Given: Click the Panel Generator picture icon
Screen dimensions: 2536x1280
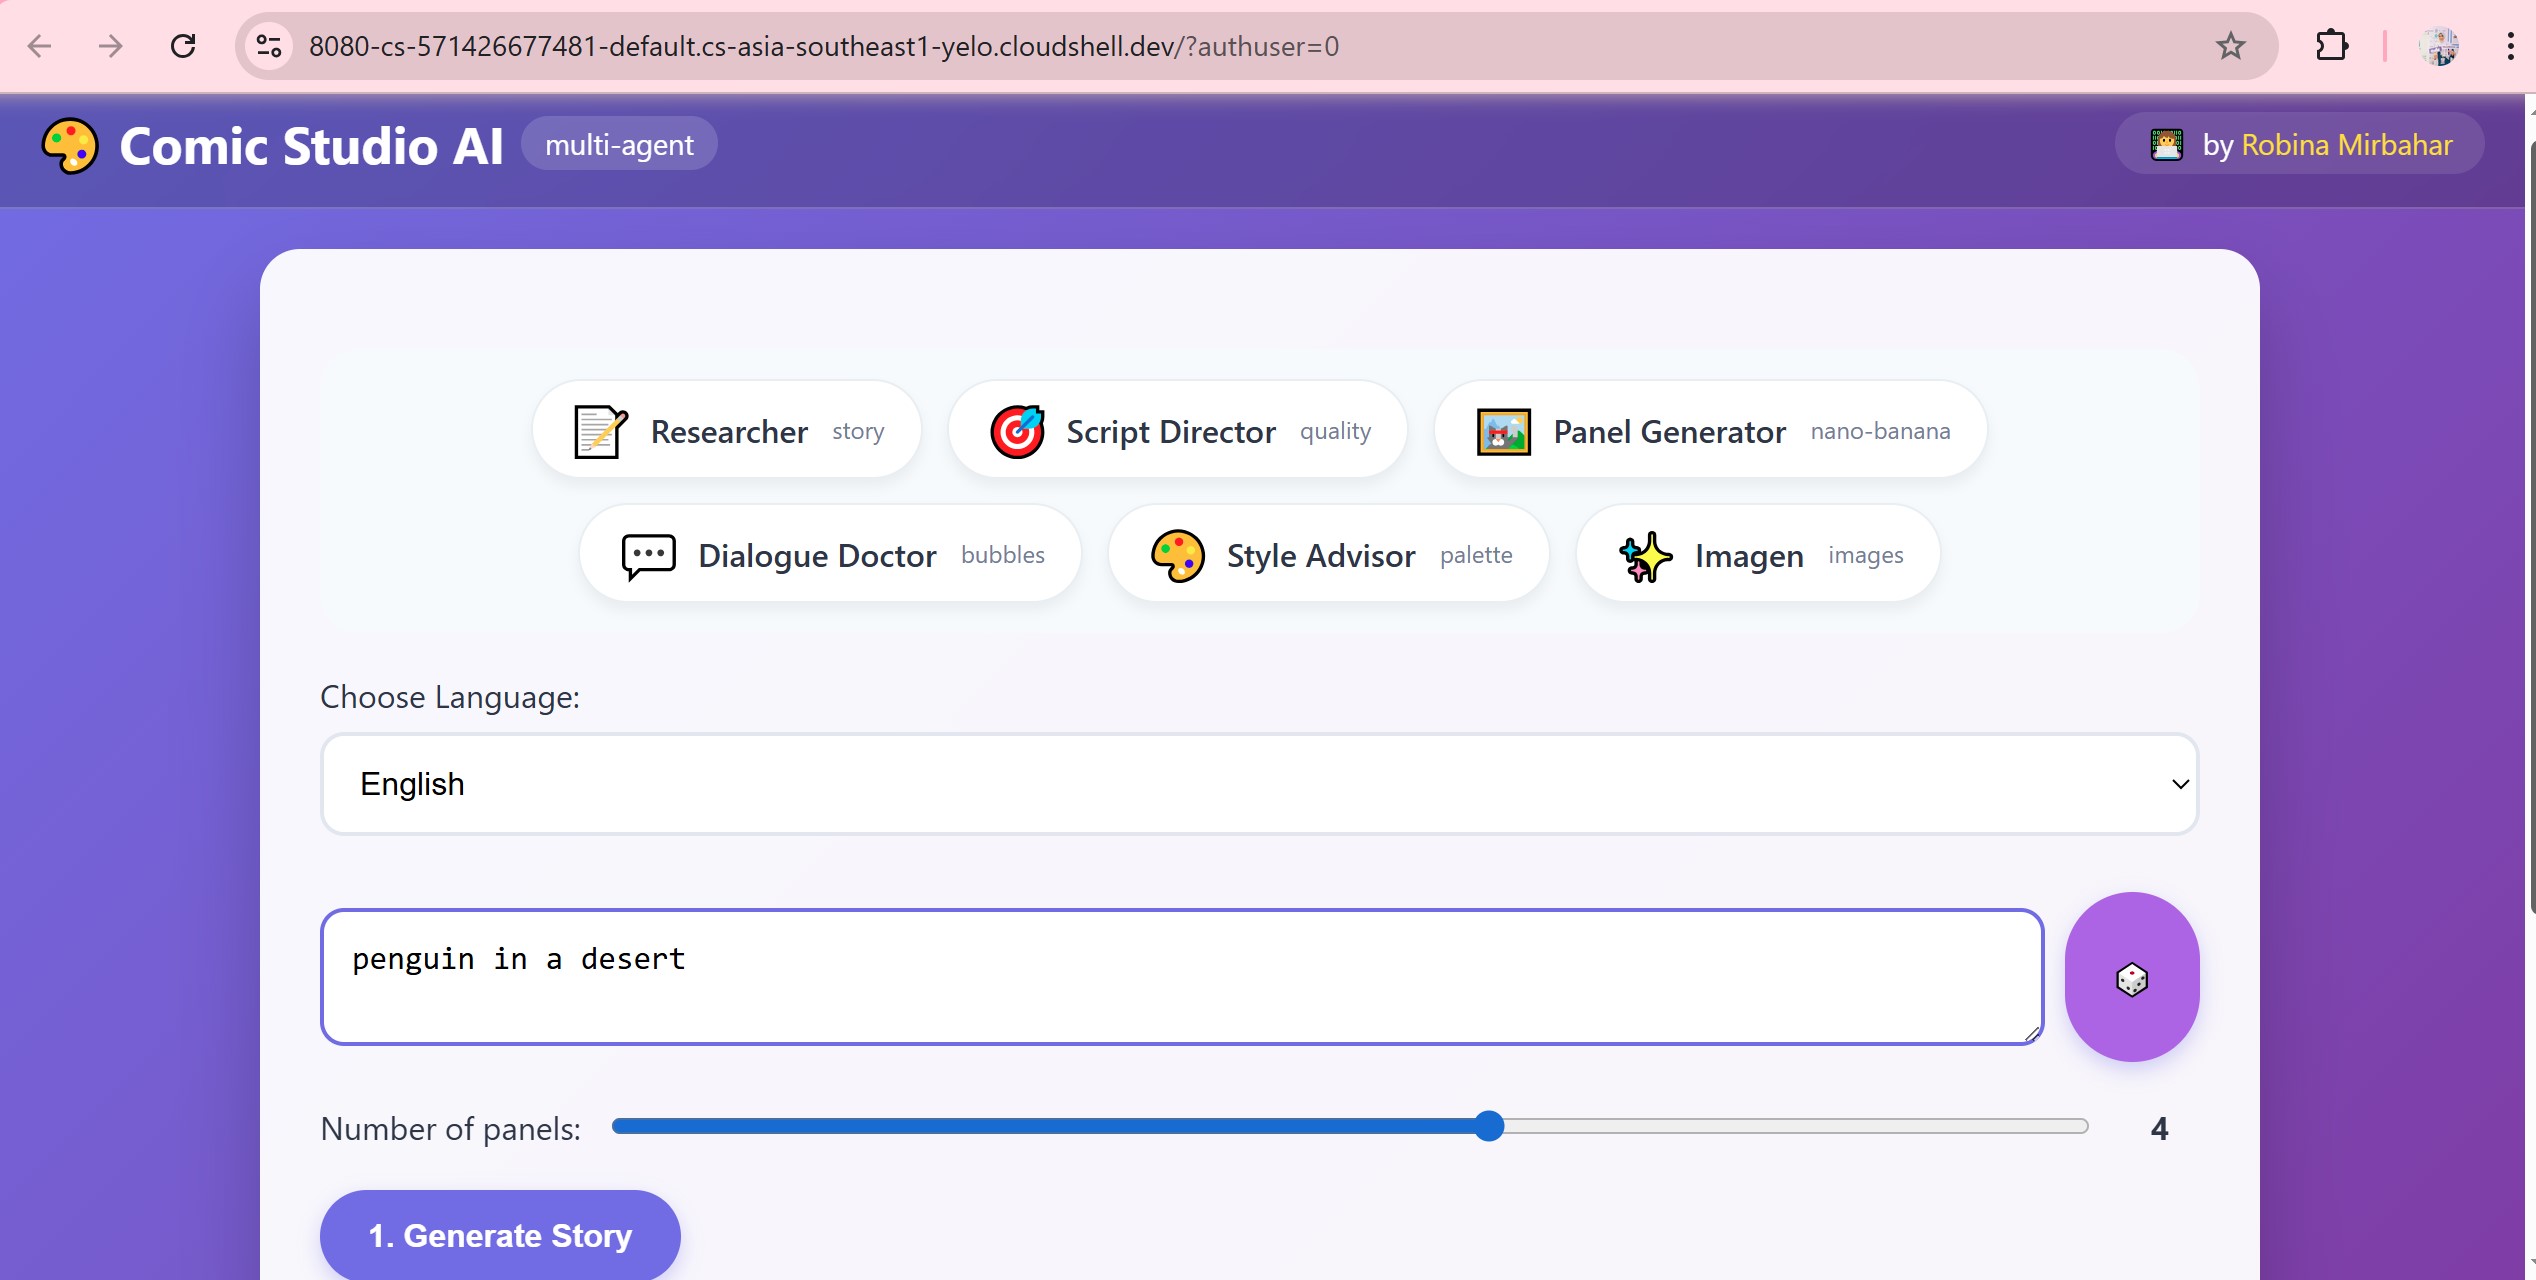Looking at the screenshot, I should click(x=1503, y=432).
